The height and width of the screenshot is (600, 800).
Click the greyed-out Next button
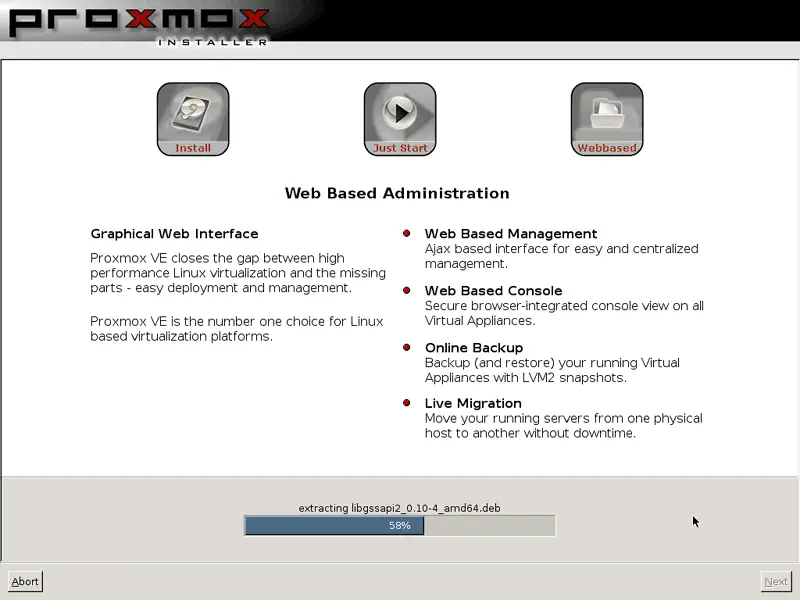[x=776, y=581]
